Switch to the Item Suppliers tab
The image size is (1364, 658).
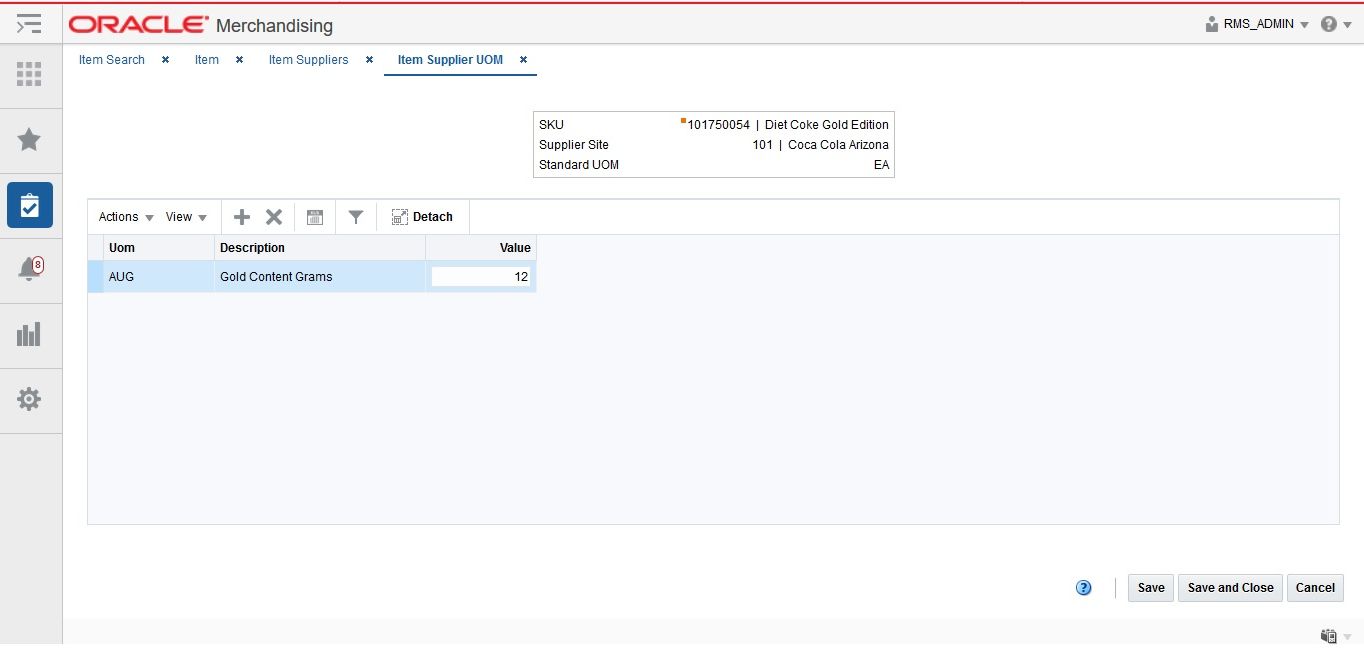pos(308,60)
